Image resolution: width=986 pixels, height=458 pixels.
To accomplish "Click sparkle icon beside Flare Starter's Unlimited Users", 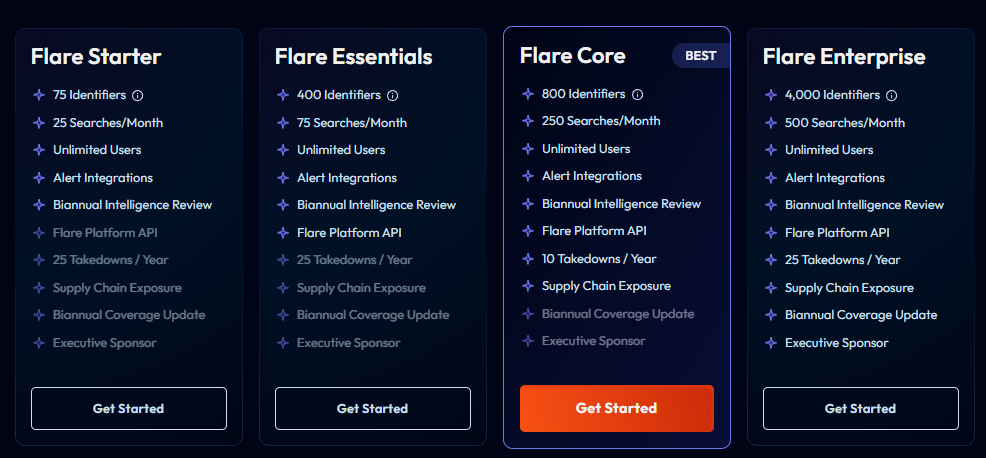I will tap(39, 150).
